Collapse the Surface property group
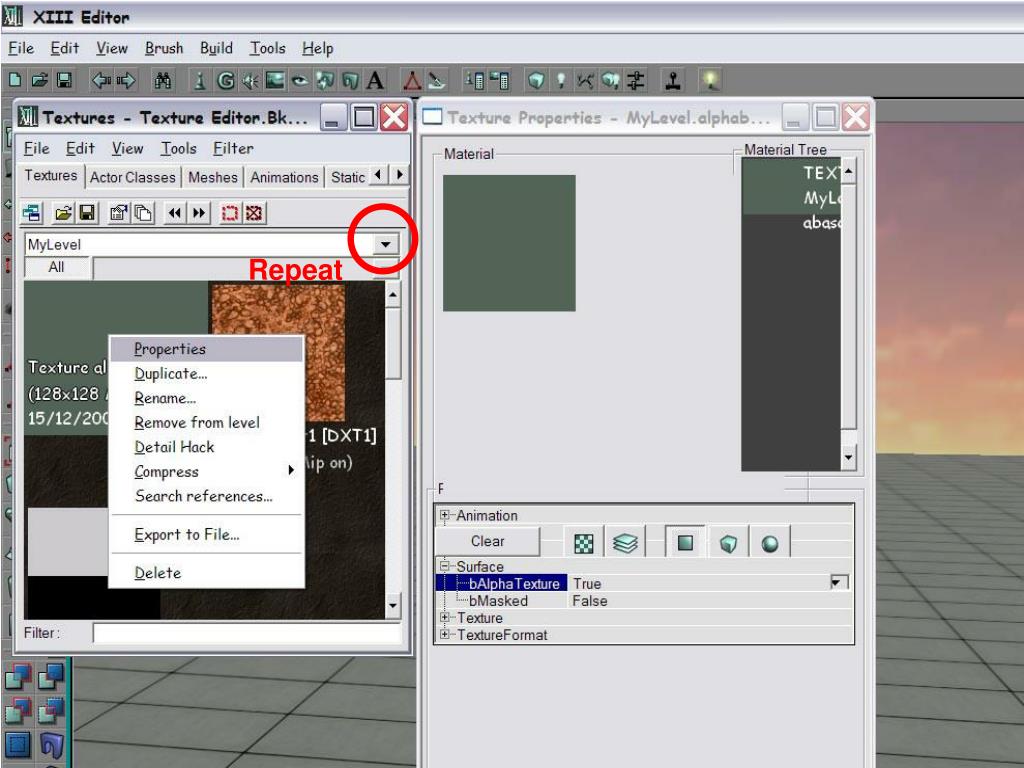Screen dimensions: 1024x768 coord(444,566)
